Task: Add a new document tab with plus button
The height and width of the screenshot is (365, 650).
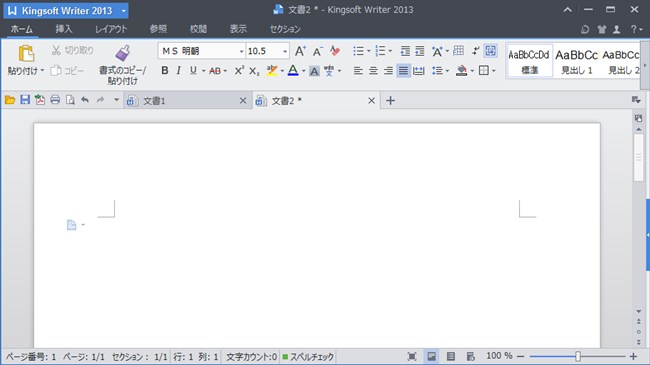Action: tap(390, 101)
